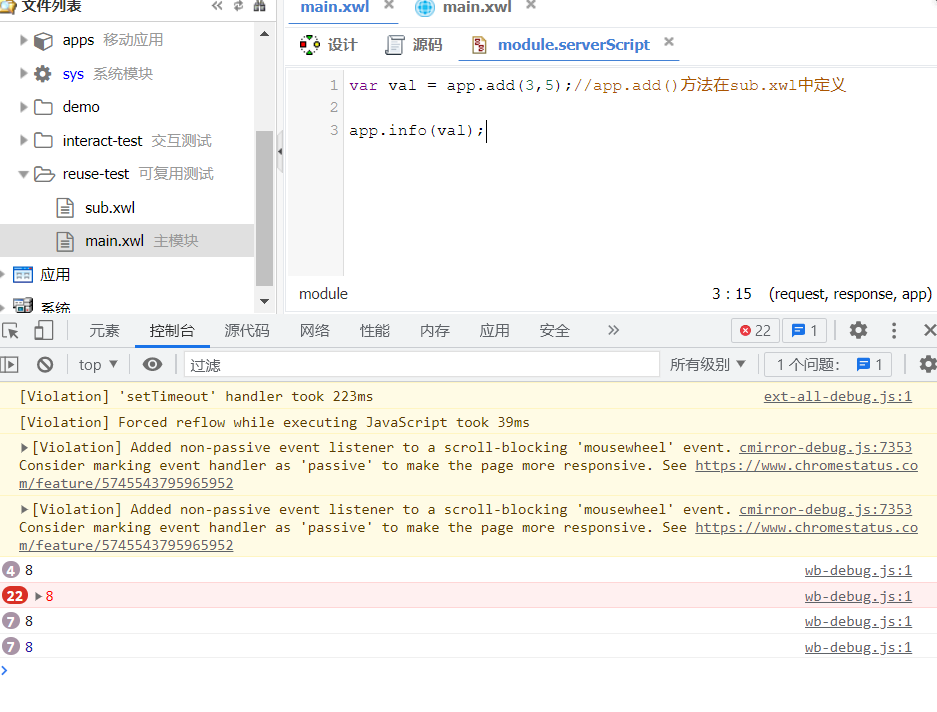Open the sub.xwl file

pos(110,207)
